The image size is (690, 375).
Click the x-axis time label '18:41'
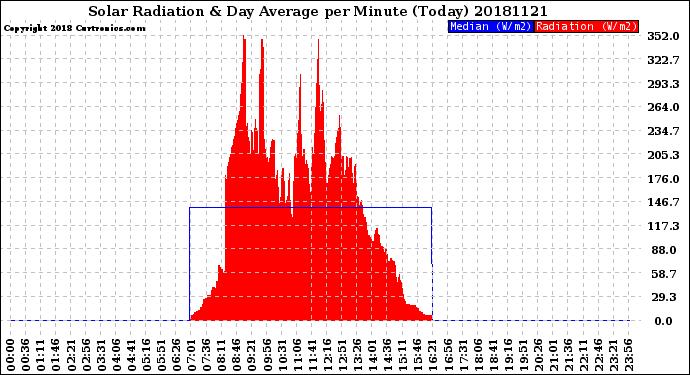coord(492,355)
